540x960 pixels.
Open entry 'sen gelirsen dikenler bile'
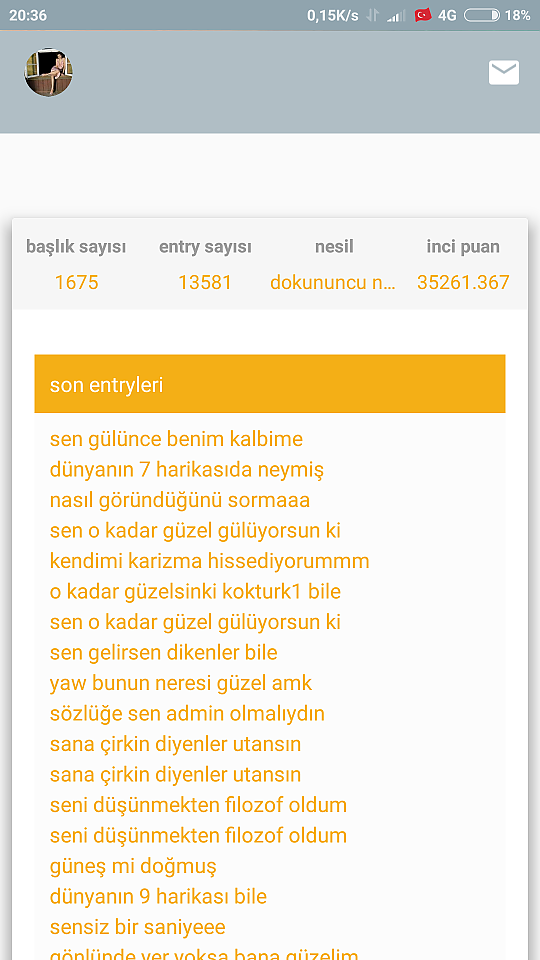click(x=163, y=653)
